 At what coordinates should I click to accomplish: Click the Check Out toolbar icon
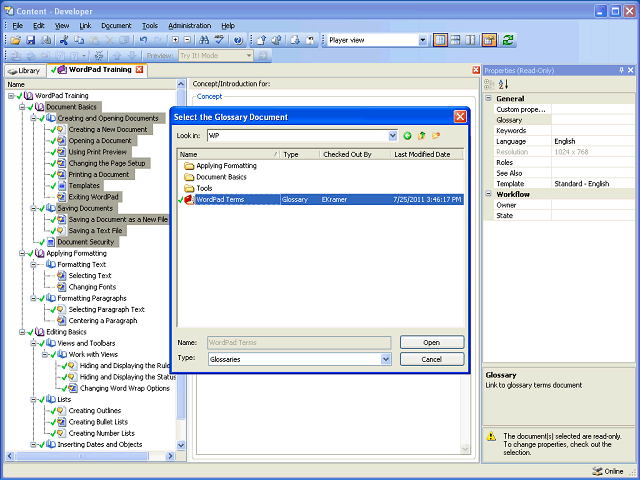276,40
